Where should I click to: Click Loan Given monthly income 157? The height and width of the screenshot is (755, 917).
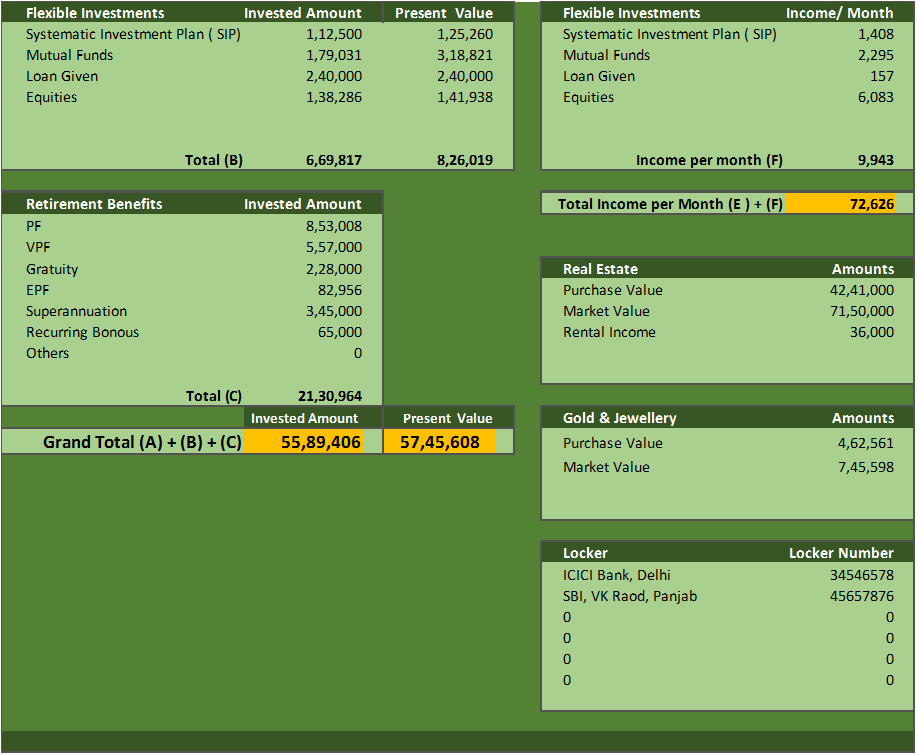click(882, 77)
